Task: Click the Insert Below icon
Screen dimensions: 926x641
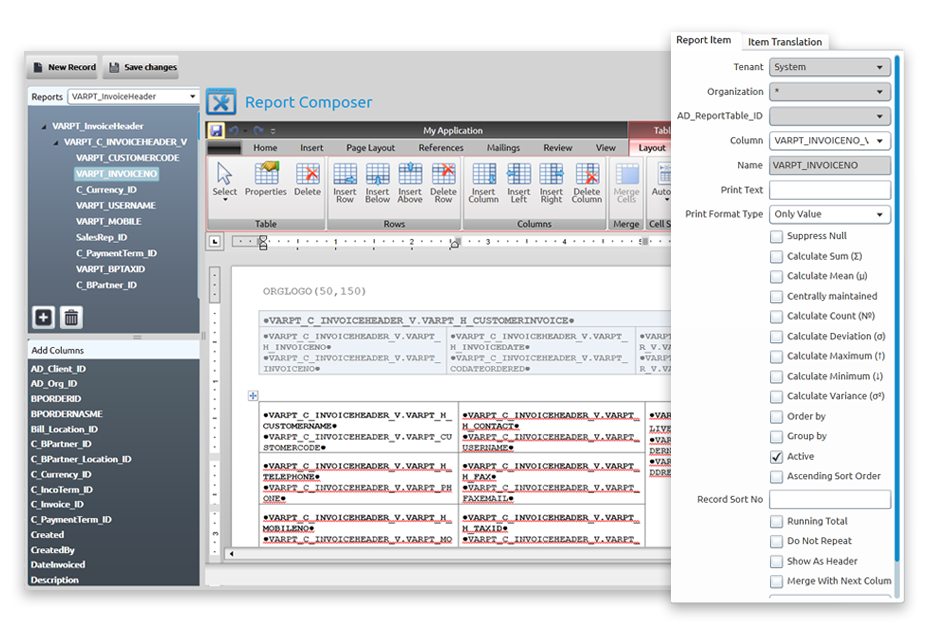Action: 377,183
